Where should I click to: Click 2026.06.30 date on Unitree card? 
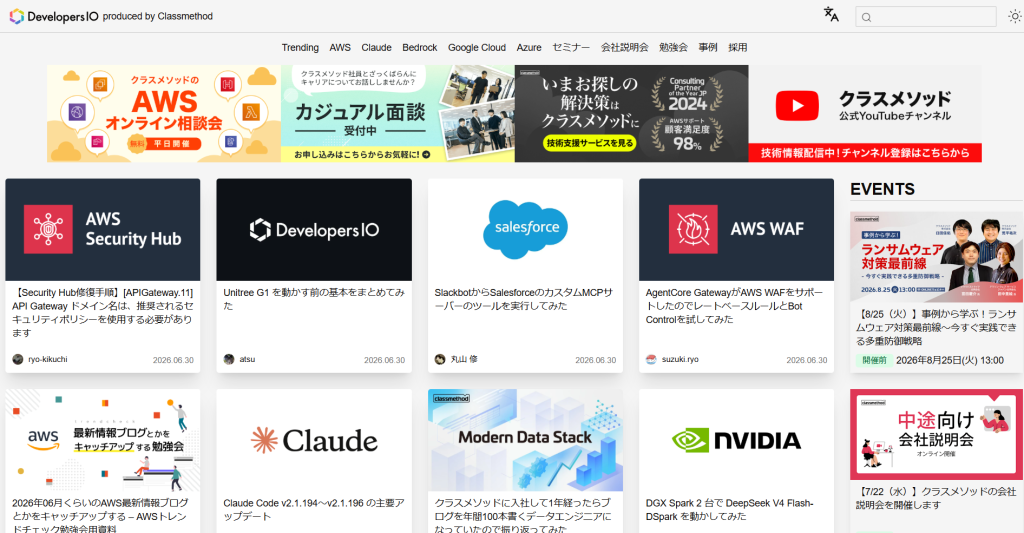[x=385, y=360]
